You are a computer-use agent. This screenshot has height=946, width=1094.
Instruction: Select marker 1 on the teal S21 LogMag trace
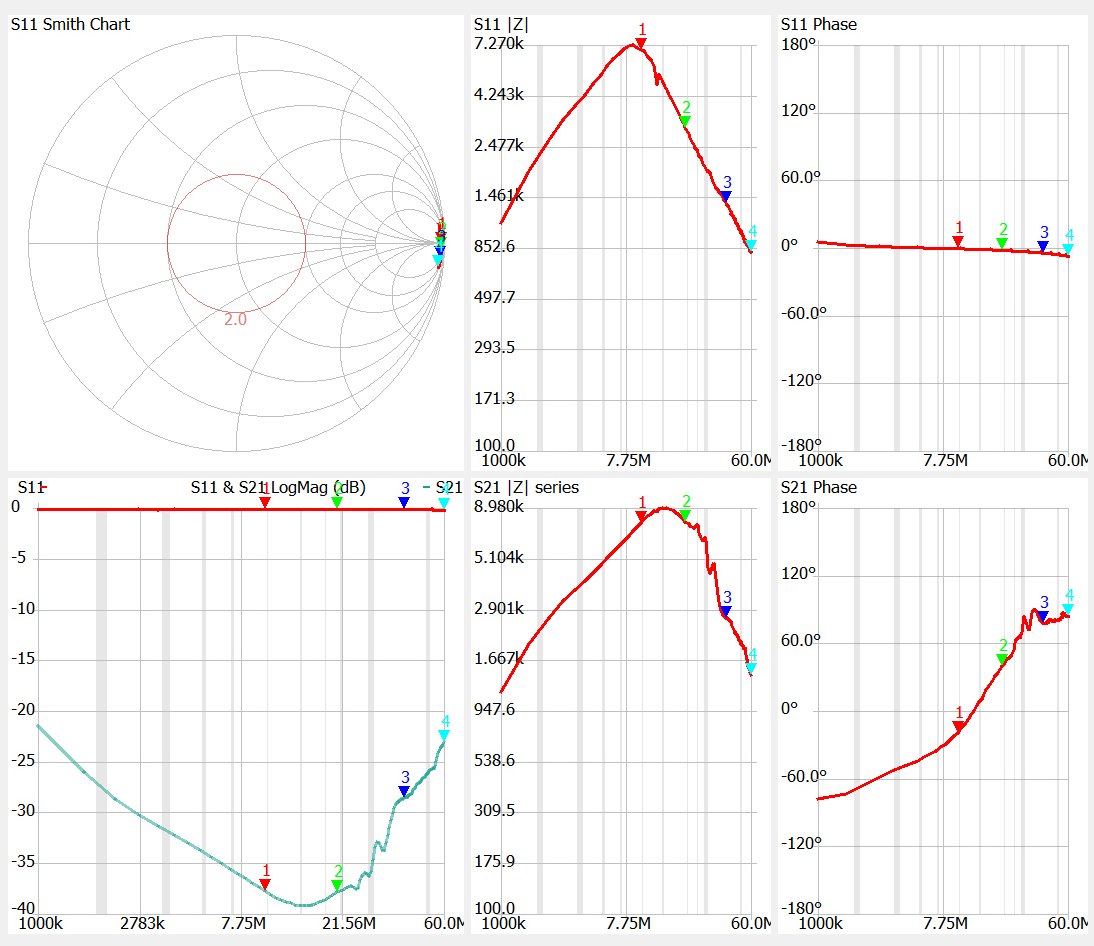tap(265, 883)
